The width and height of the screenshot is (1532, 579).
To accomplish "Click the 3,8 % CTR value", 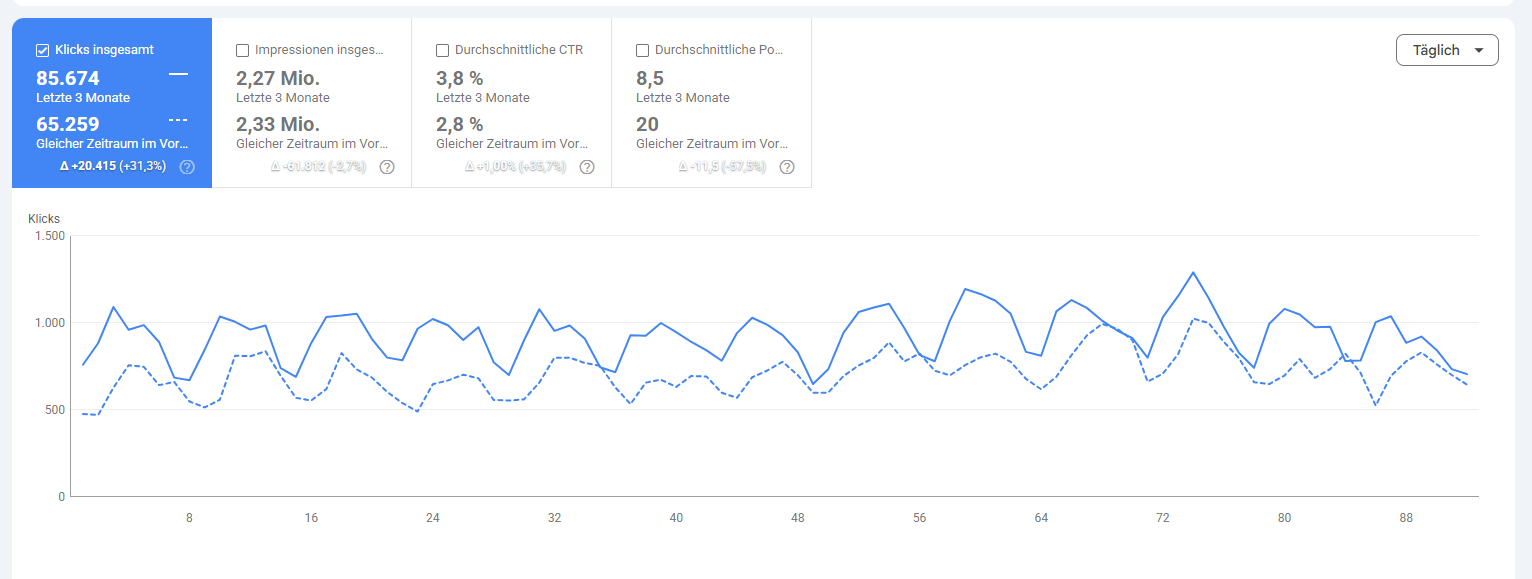I will (x=460, y=78).
